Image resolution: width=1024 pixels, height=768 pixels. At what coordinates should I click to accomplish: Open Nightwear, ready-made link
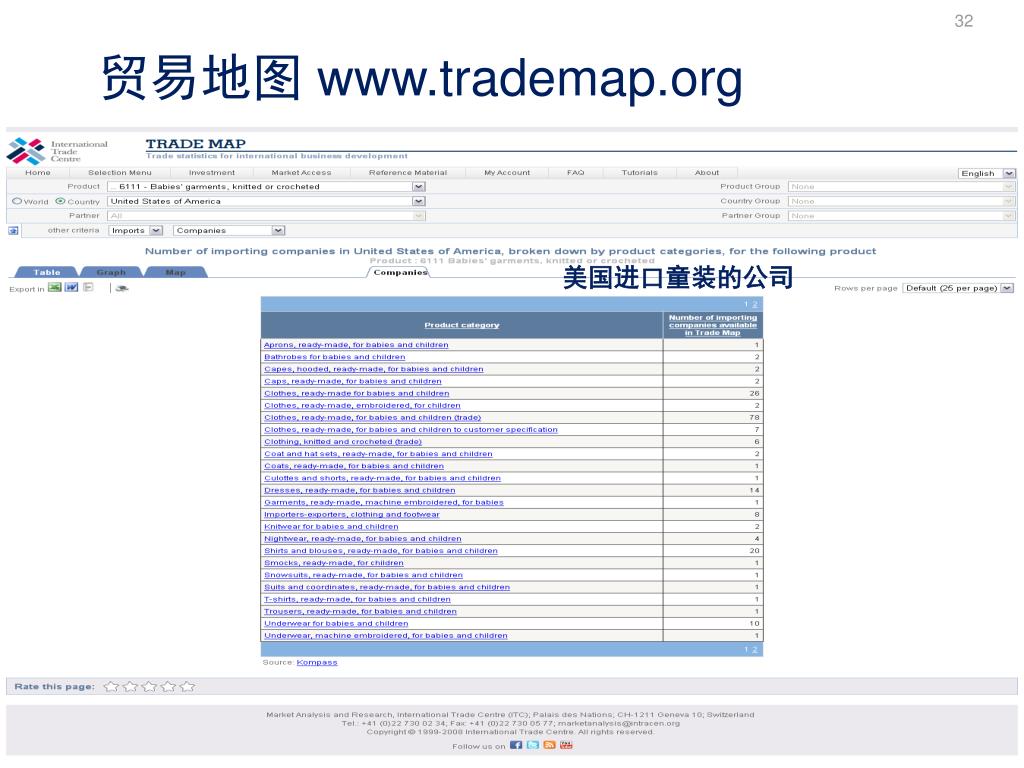point(362,539)
